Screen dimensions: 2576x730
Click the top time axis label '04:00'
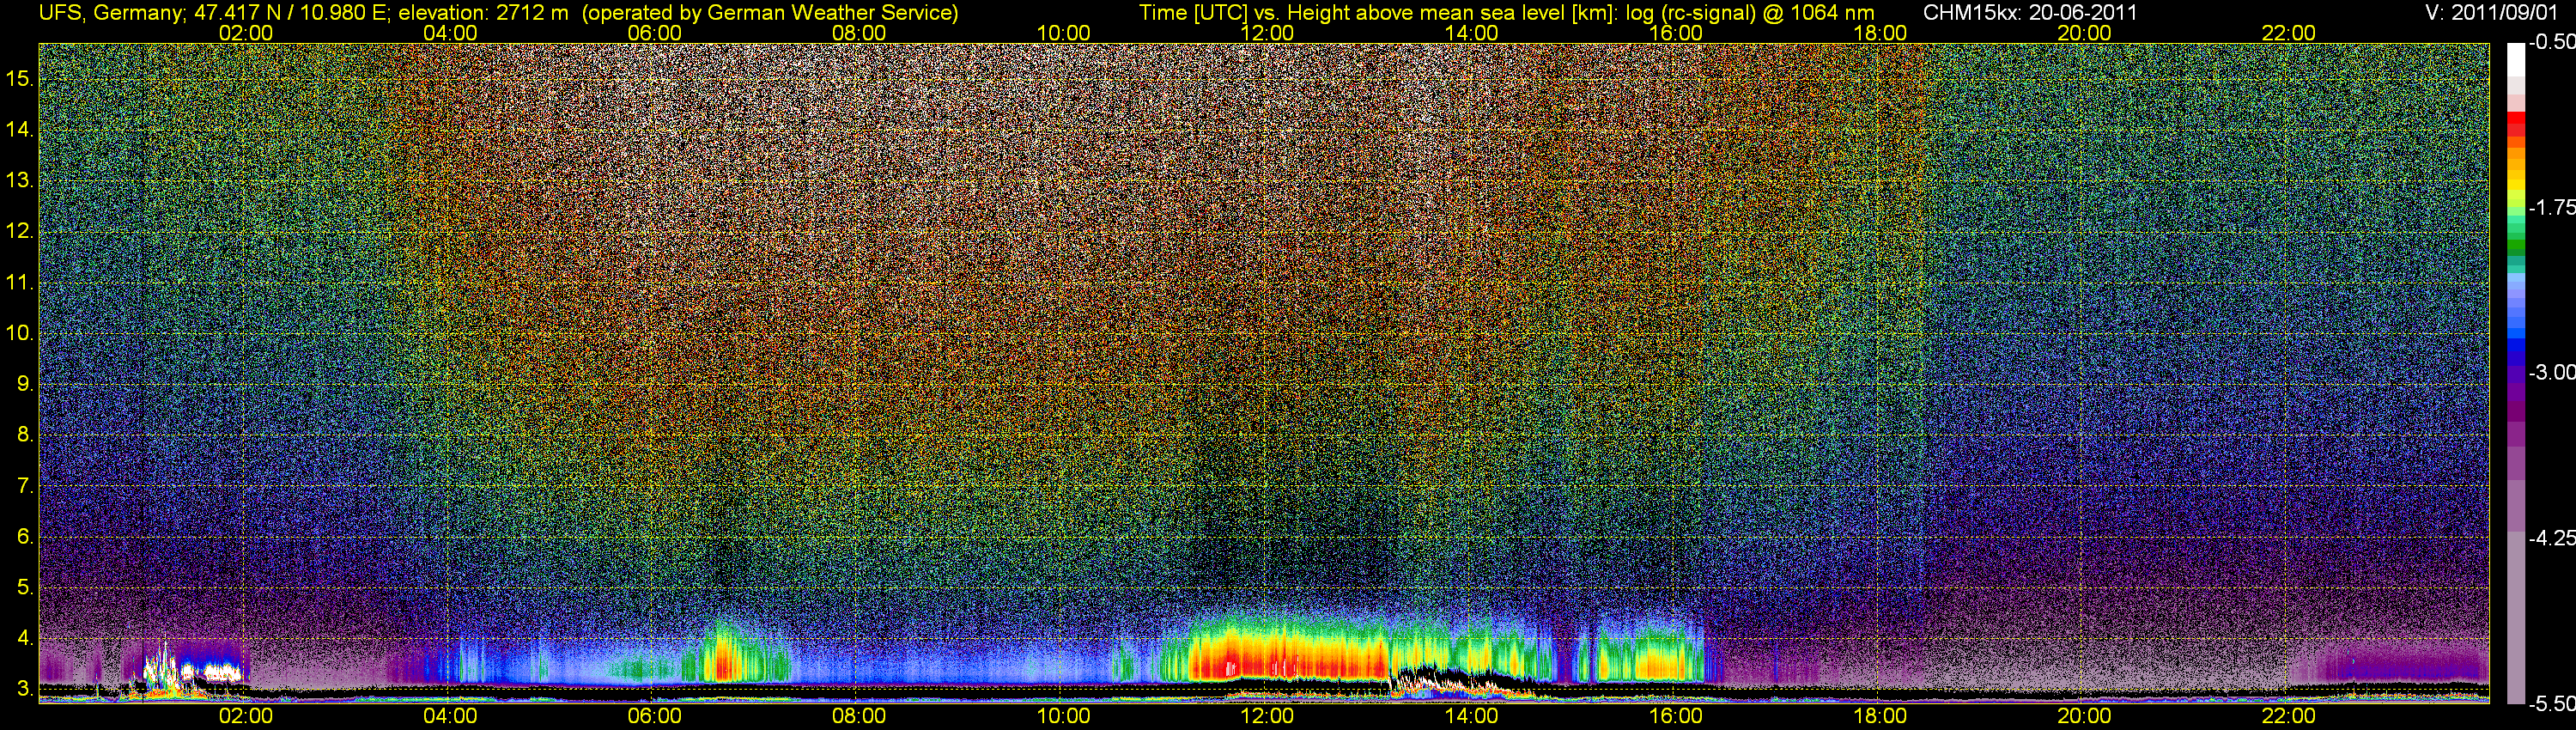tap(450, 33)
